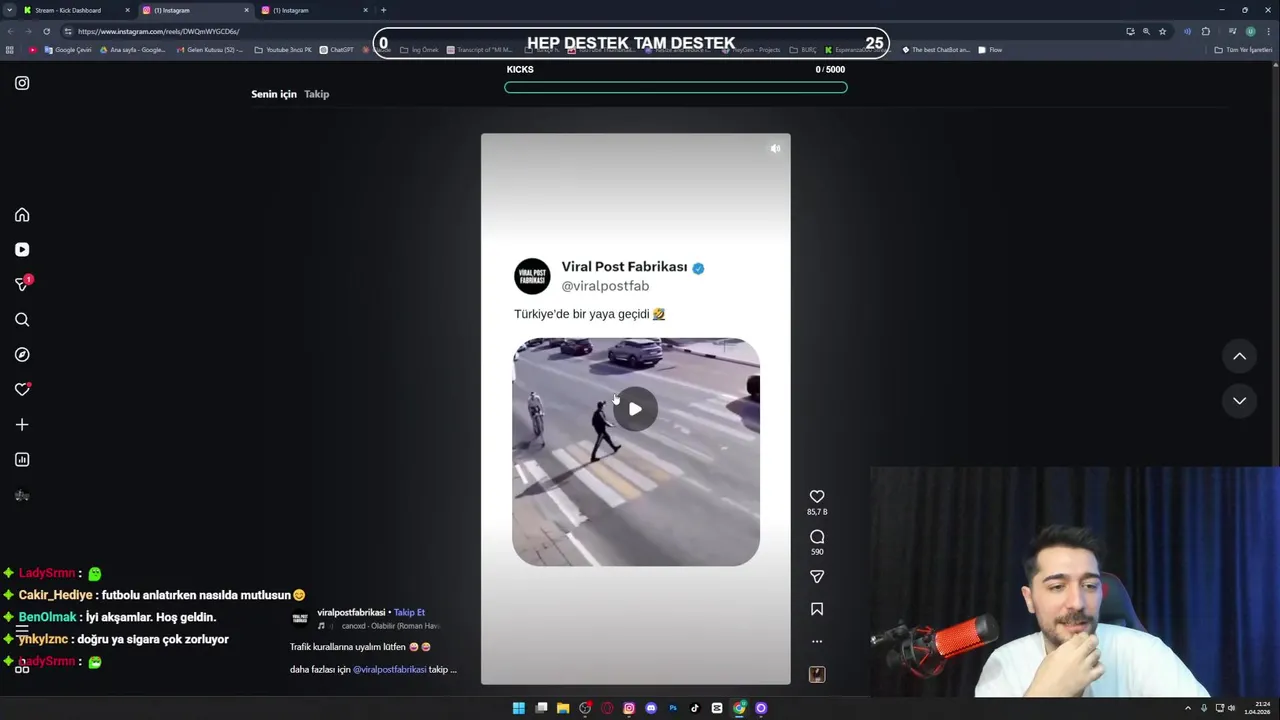Viewport: 1280px width, 720px height.
Task: Click the 'Takip Et' follow link
Action: tap(409, 612)
